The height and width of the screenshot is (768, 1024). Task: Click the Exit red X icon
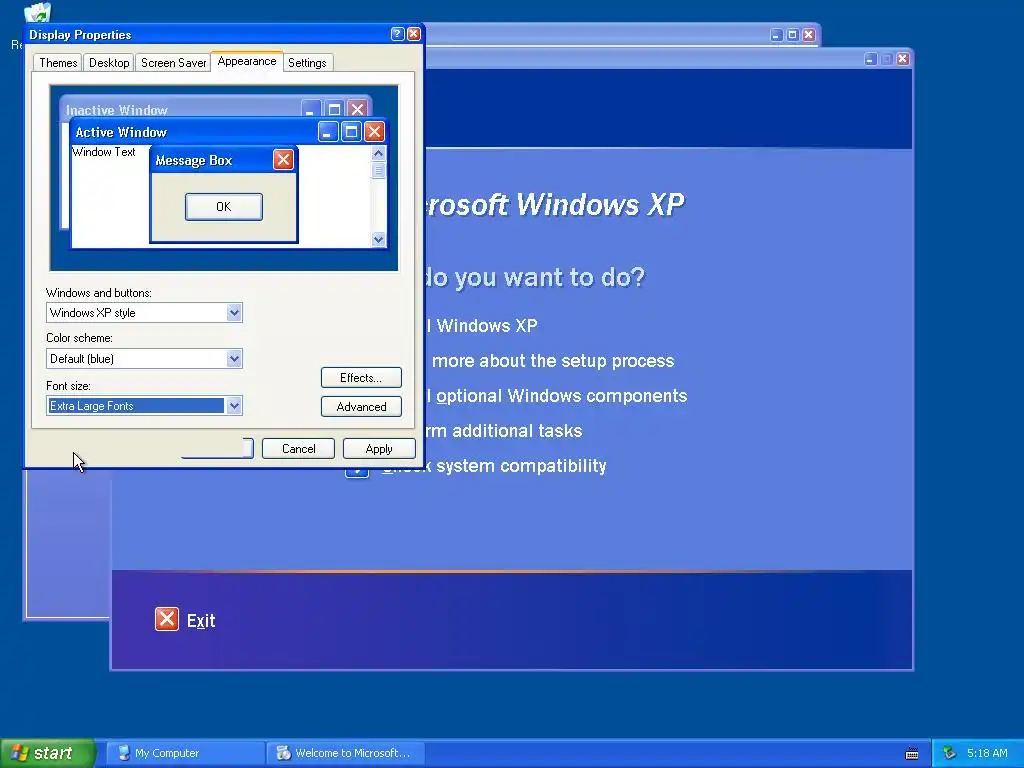click(167, 619)
